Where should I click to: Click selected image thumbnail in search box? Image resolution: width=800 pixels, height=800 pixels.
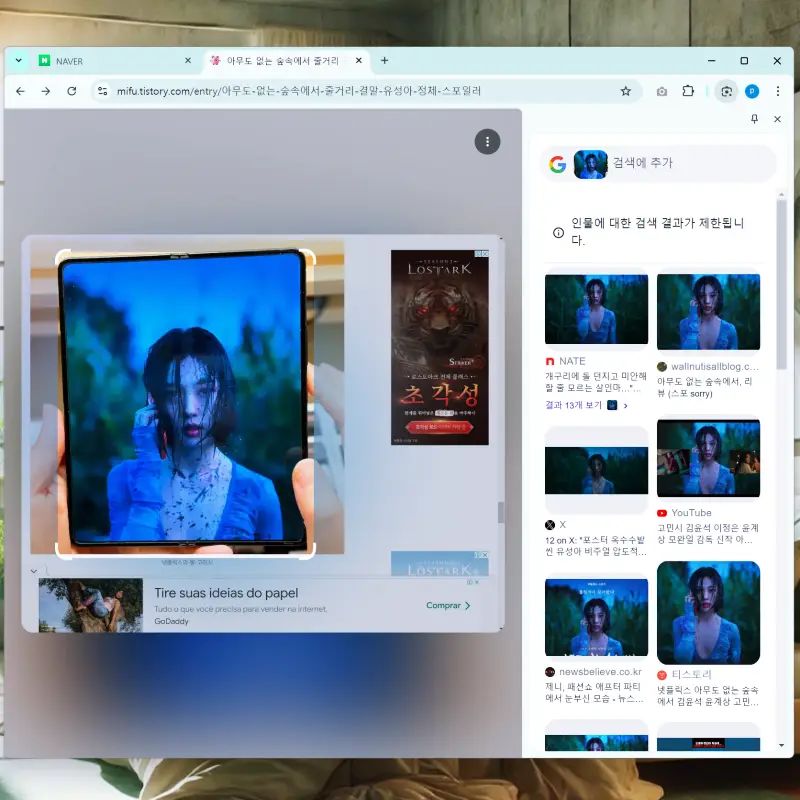pyautogui.click(x=590, y=164)
